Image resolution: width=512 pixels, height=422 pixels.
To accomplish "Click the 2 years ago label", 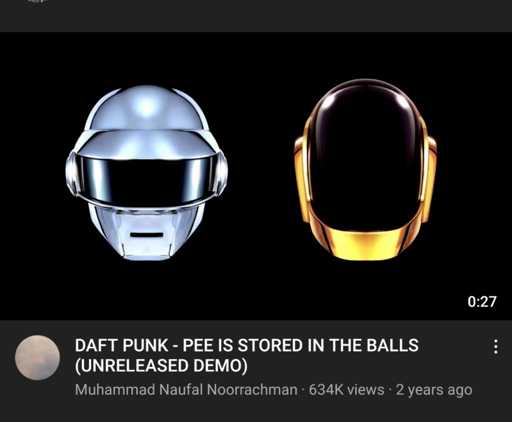I will [x=434, y=390].
